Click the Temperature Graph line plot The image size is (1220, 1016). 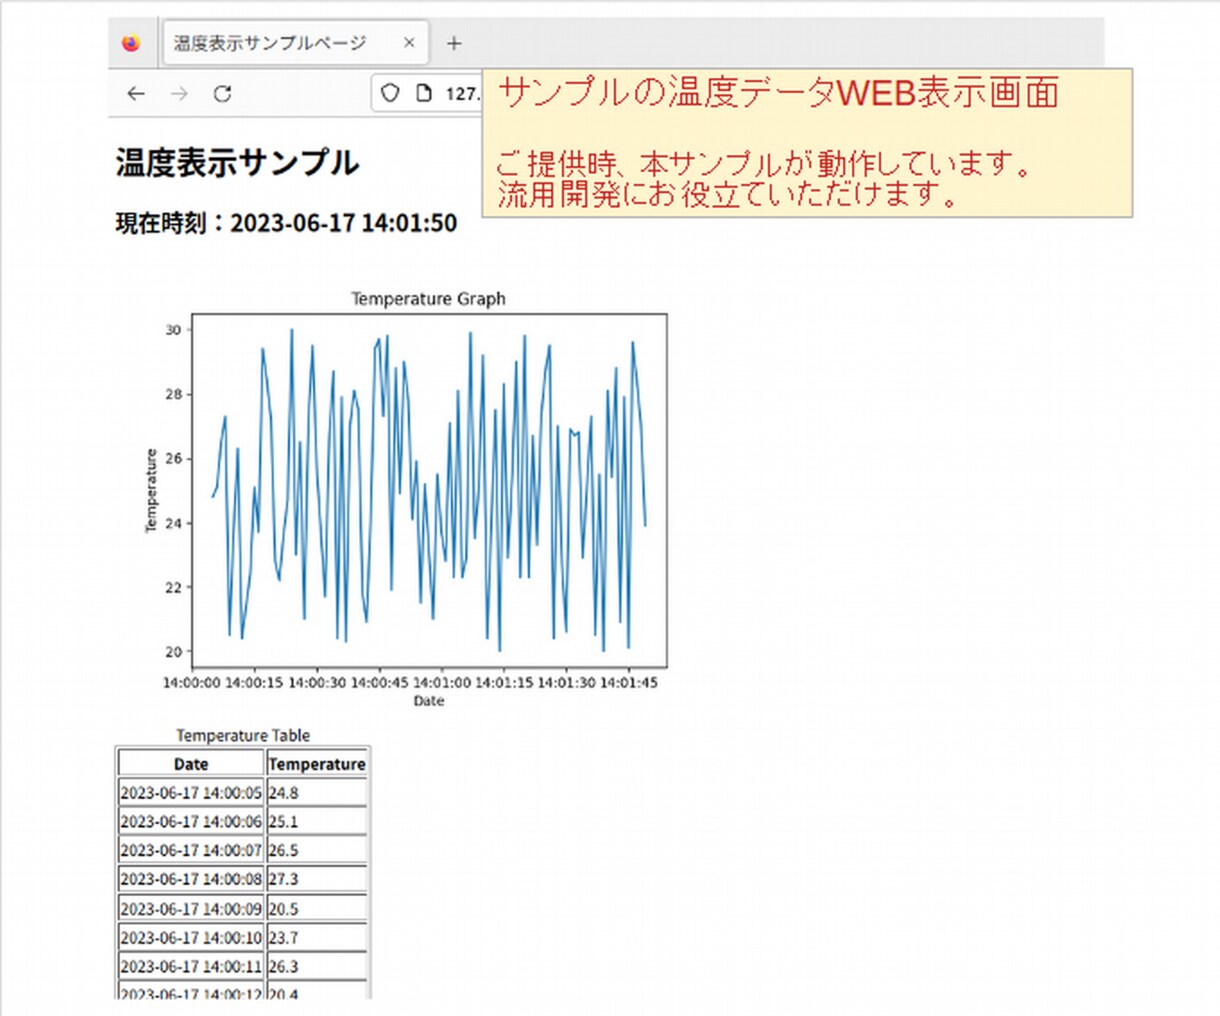tap(429, 490)
